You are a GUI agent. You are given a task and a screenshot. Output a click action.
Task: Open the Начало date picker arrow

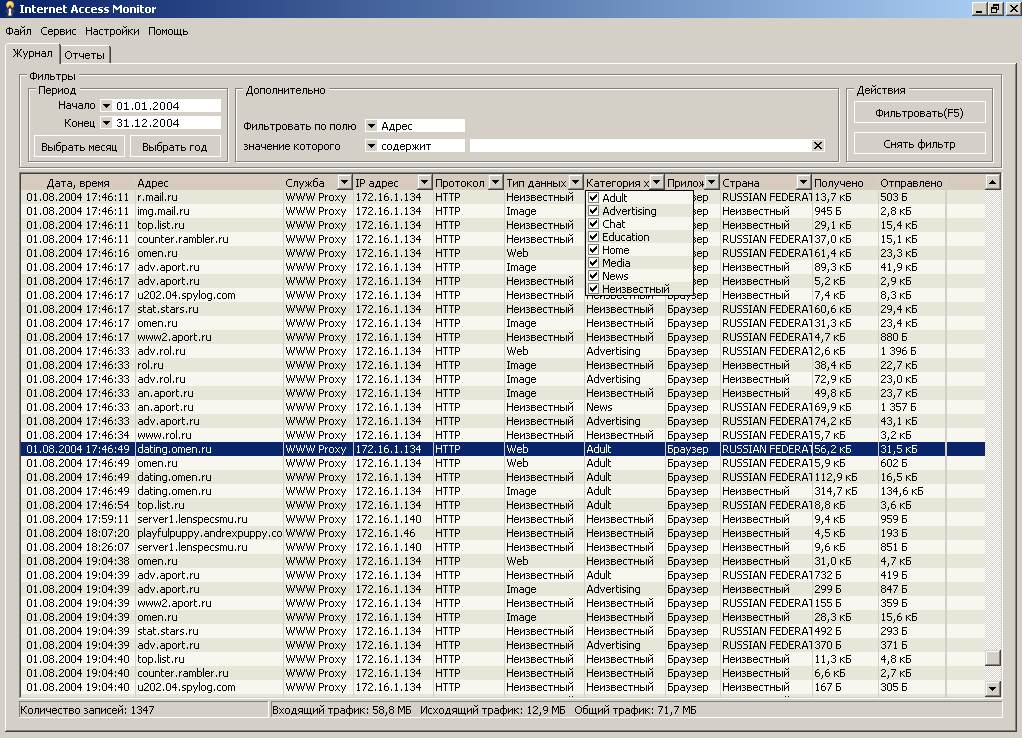106,106
